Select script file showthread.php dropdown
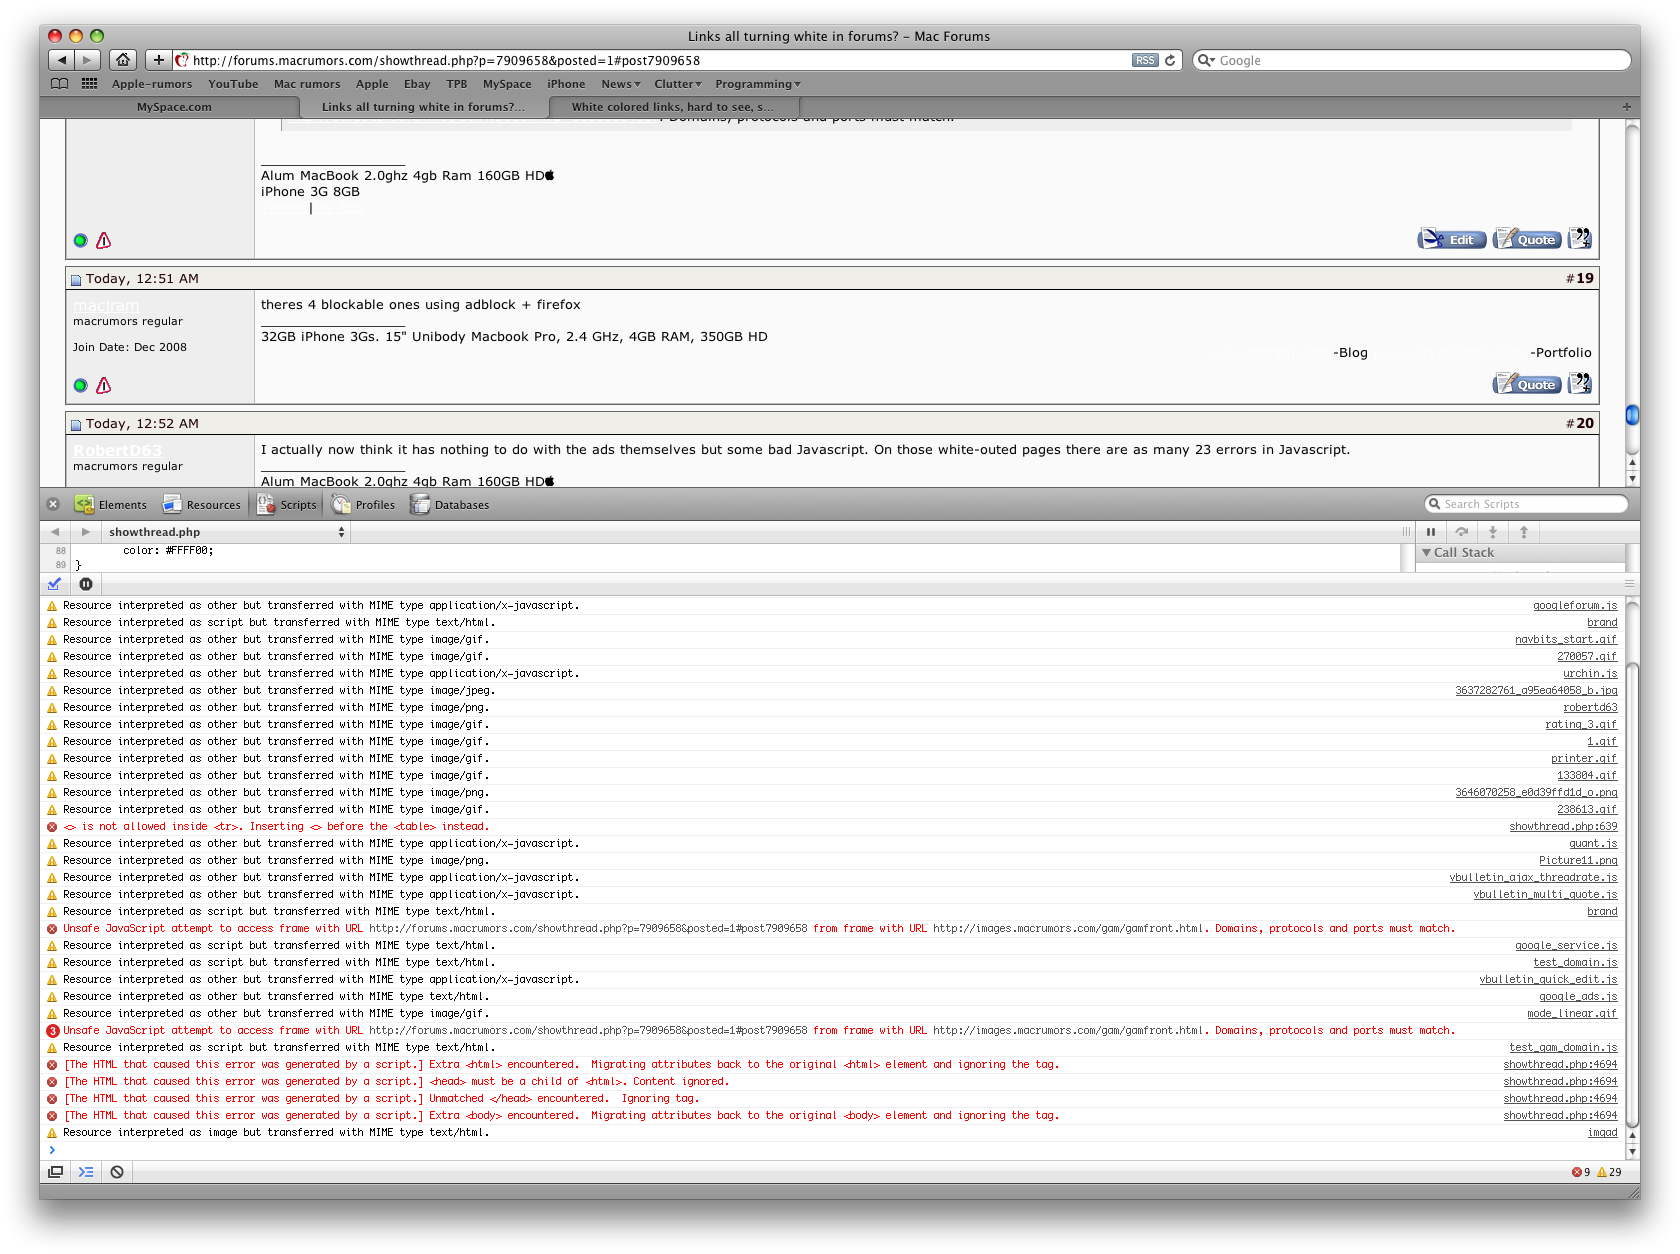Image resolution: width=1680 pixels, height=1254 pixels. (x=226, y=532)
